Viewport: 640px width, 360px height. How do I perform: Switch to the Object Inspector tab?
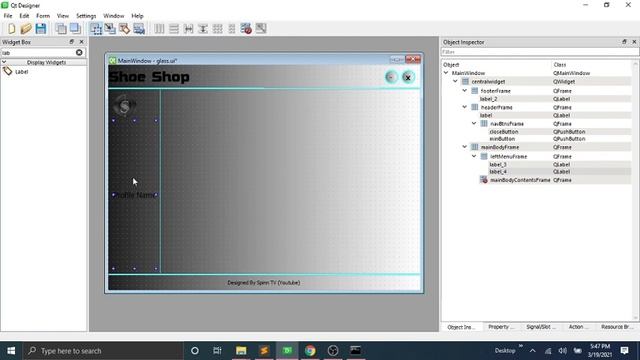(x=461, y=327)
